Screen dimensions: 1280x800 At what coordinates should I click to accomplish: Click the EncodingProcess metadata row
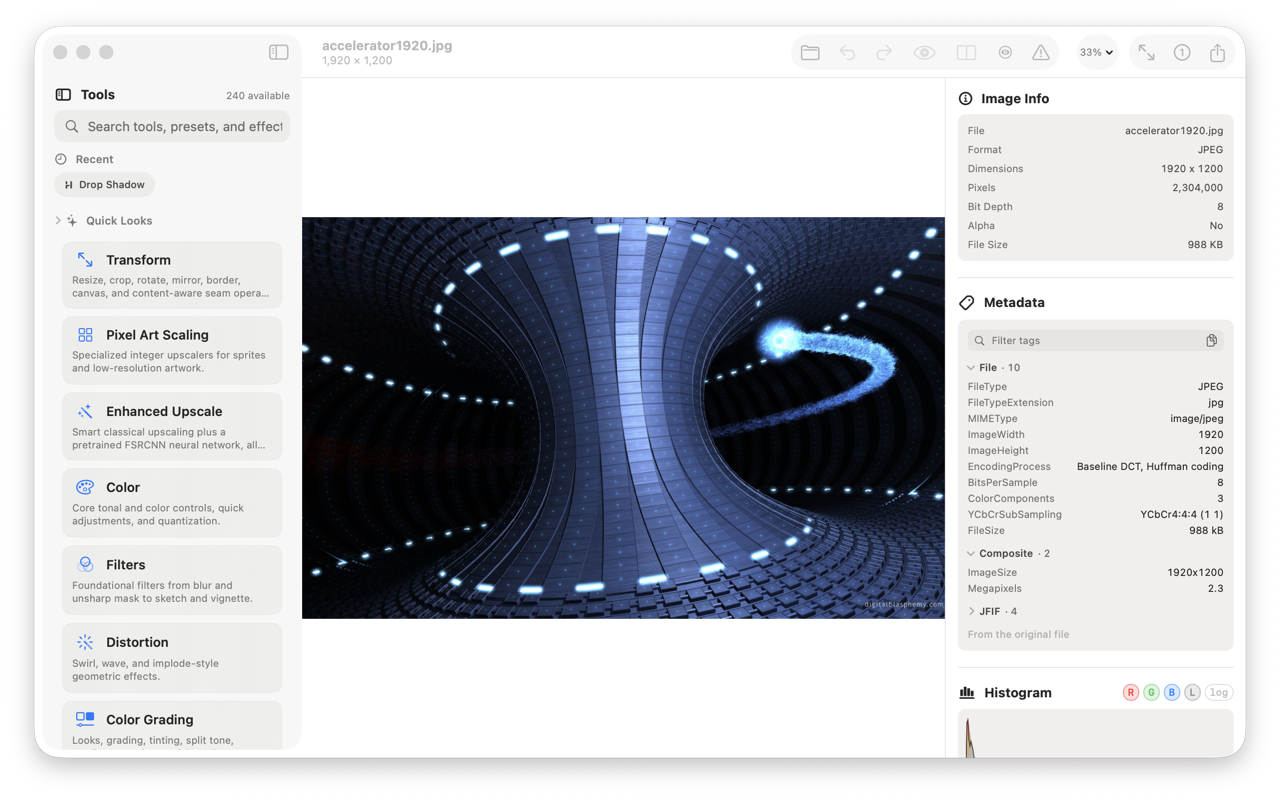click(1095, 467)
